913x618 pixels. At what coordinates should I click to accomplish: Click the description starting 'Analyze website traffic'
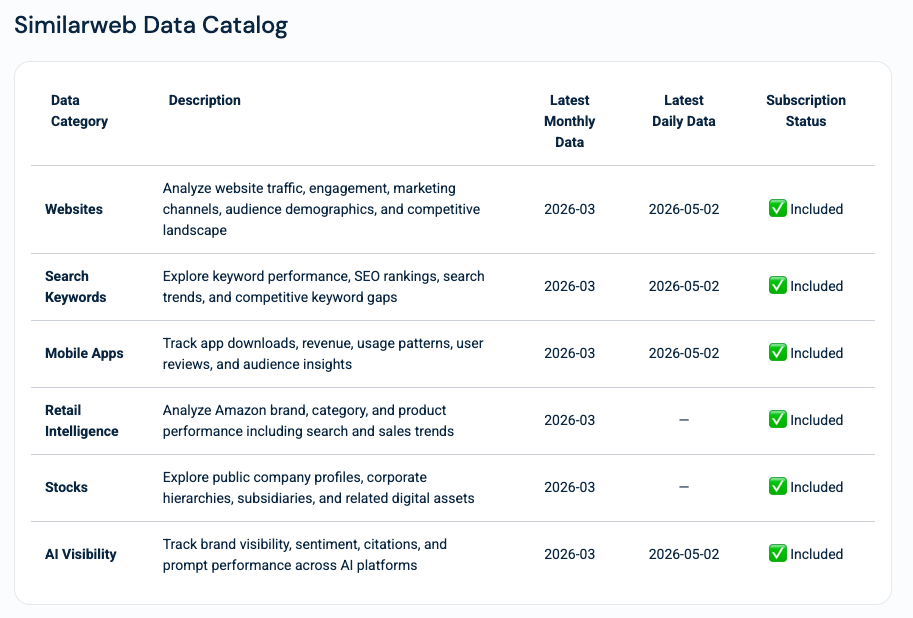[321, 209]
